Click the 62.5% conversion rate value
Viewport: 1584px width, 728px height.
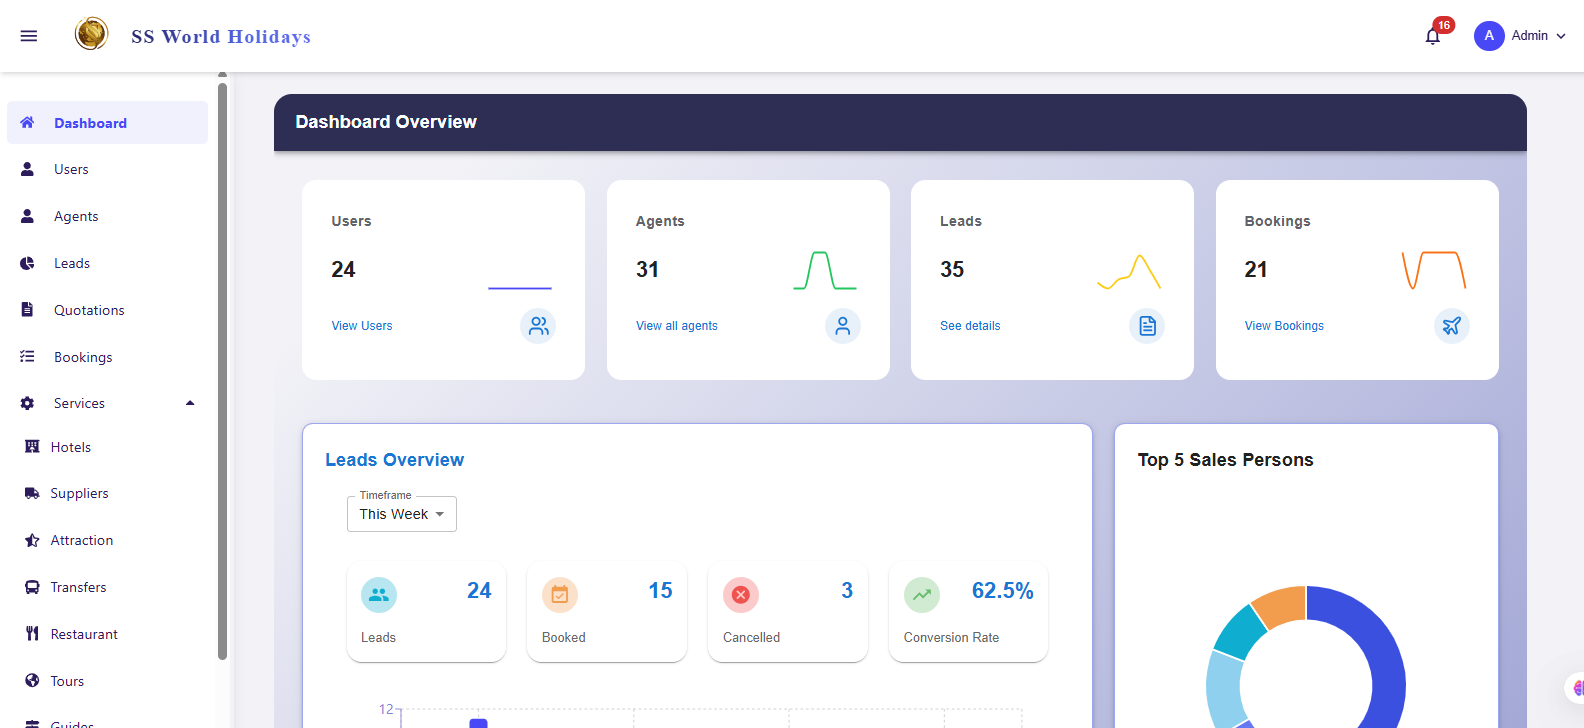point(1003,591)
